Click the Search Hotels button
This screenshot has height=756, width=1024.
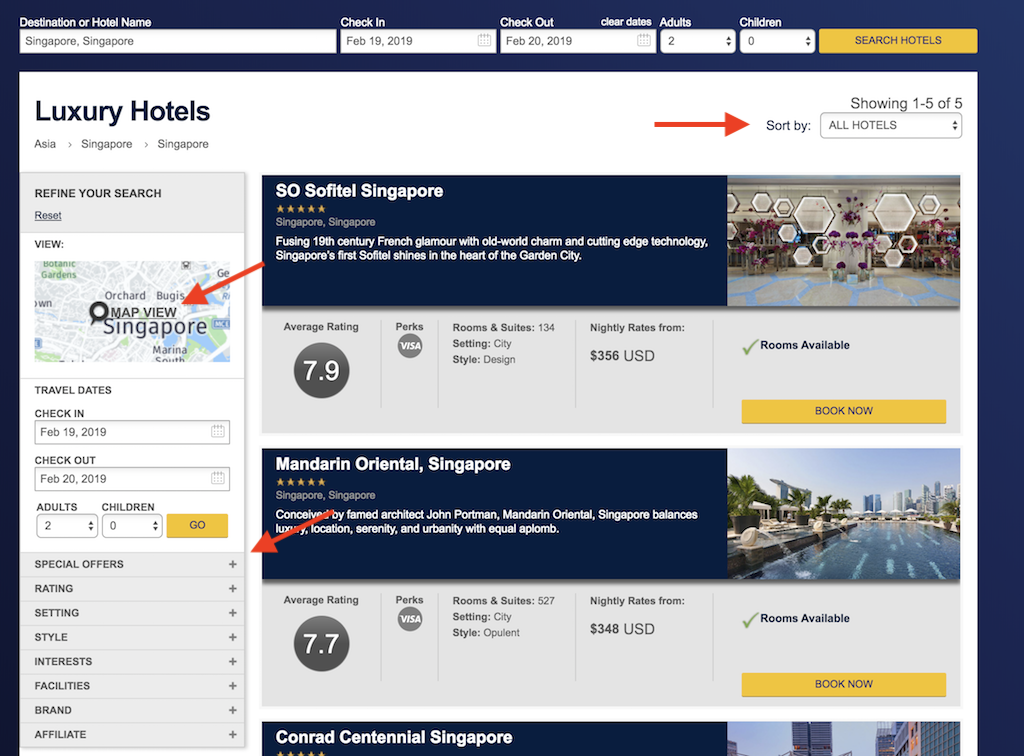898,40
